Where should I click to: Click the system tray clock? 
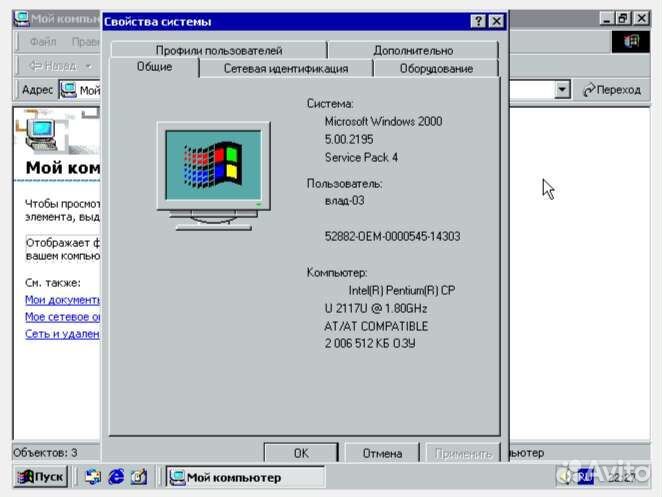pos(621,477)
